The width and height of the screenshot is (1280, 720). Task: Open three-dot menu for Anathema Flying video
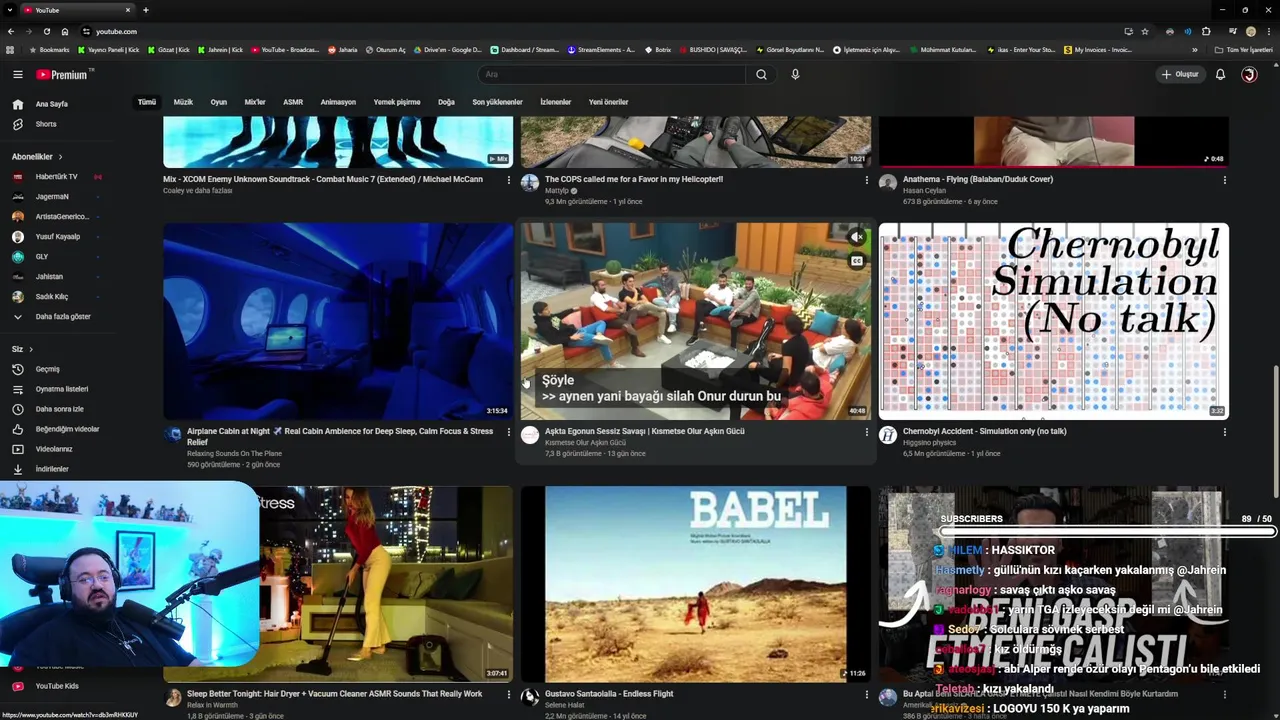(x=1224, y=180)
